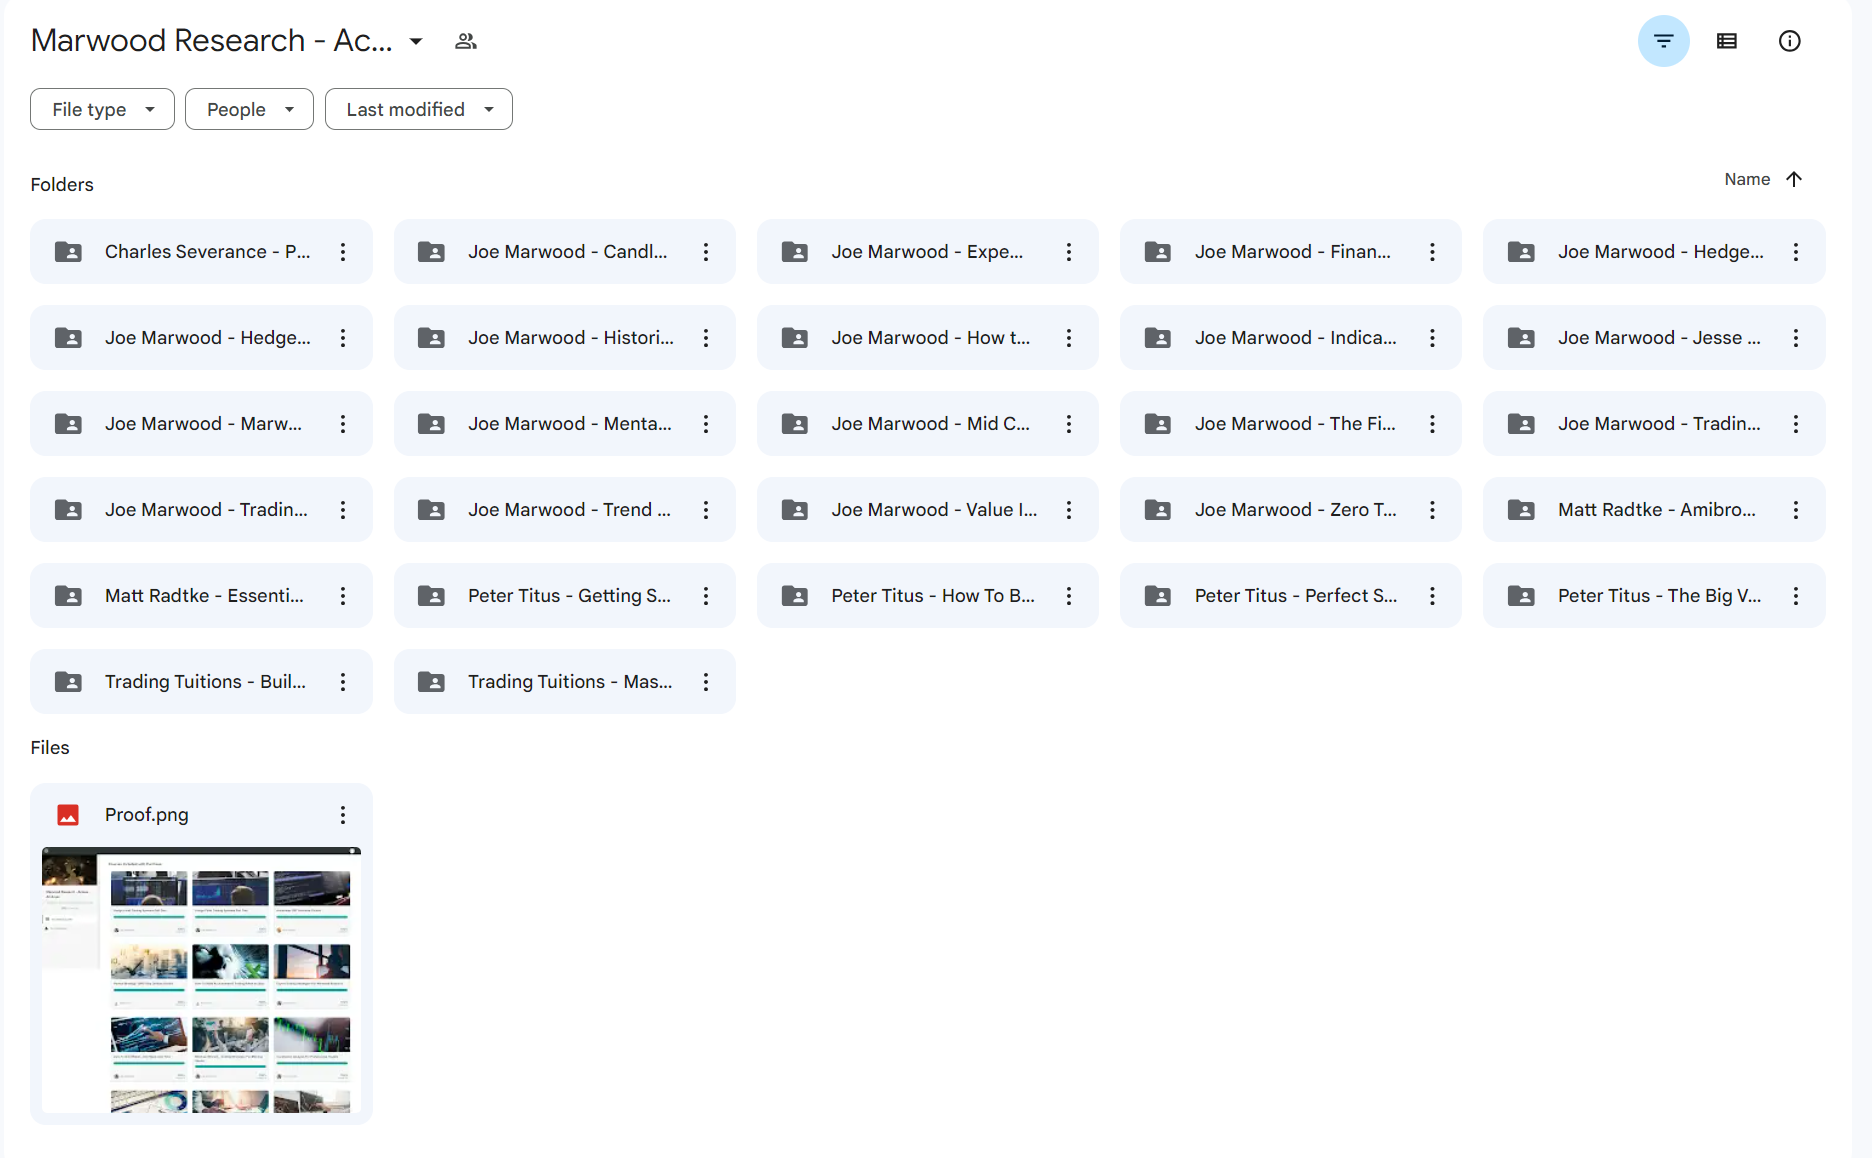Select the Trading Tuitions - Mas... folder
Screen dimensions: 1872x1158
pyautogui.click(x=564, y=682)
